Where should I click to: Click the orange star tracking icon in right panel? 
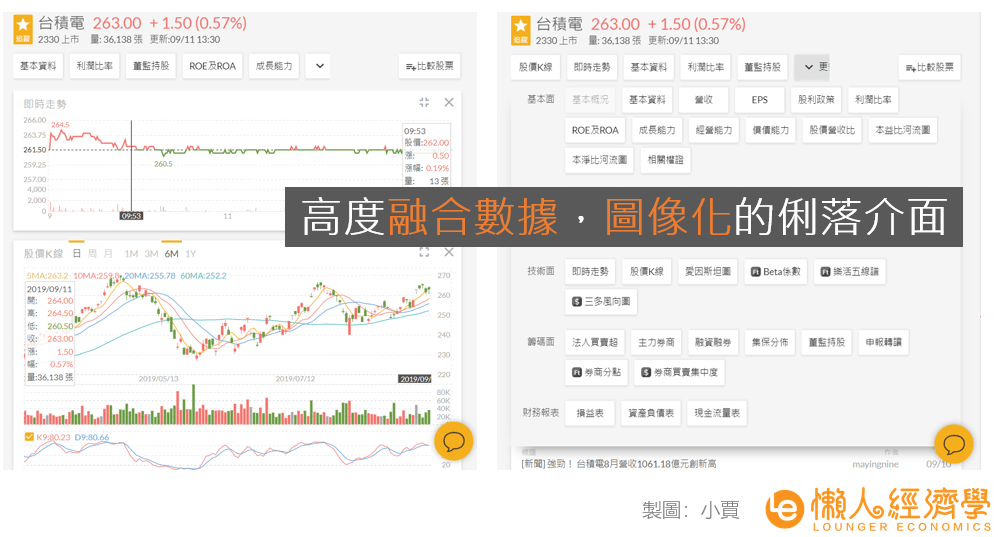(x=521, y=31)
